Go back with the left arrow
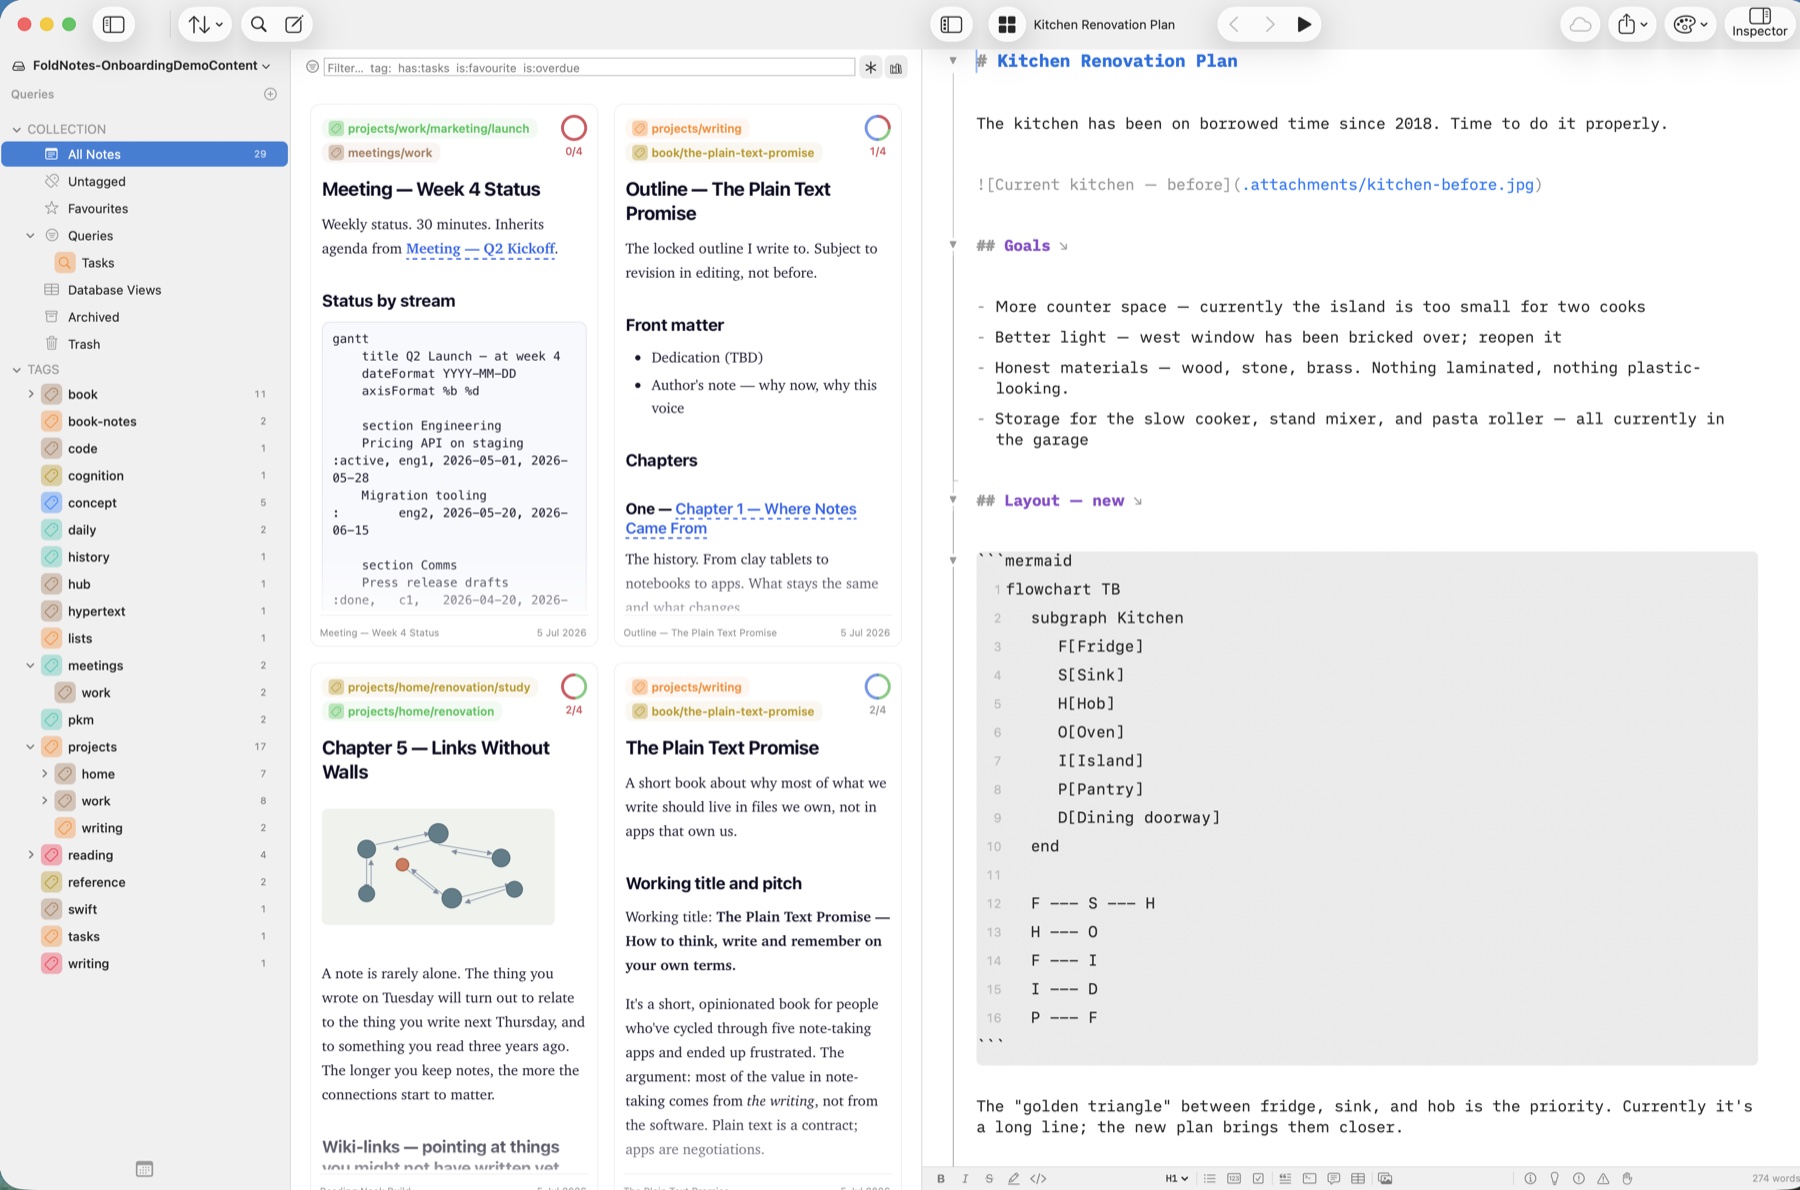 point(1234,25)
